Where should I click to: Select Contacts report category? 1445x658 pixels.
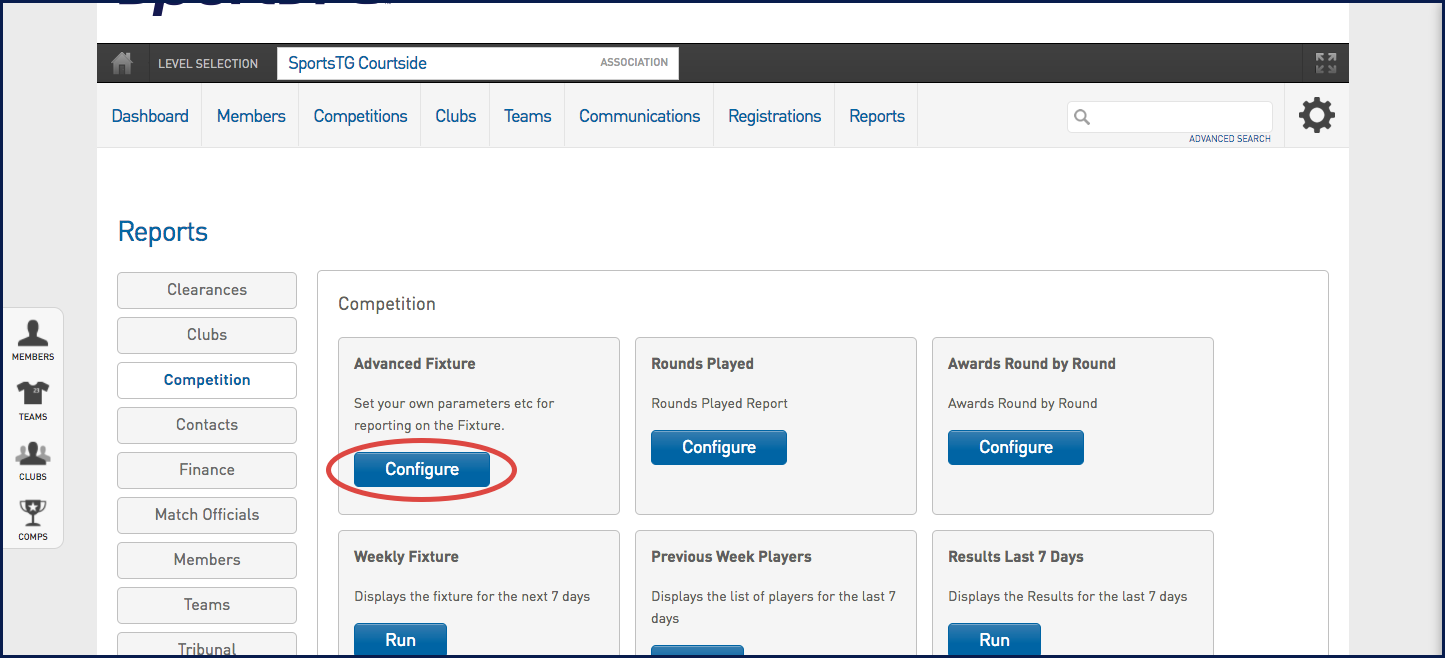pyautogui.click(x=207, y=425)
